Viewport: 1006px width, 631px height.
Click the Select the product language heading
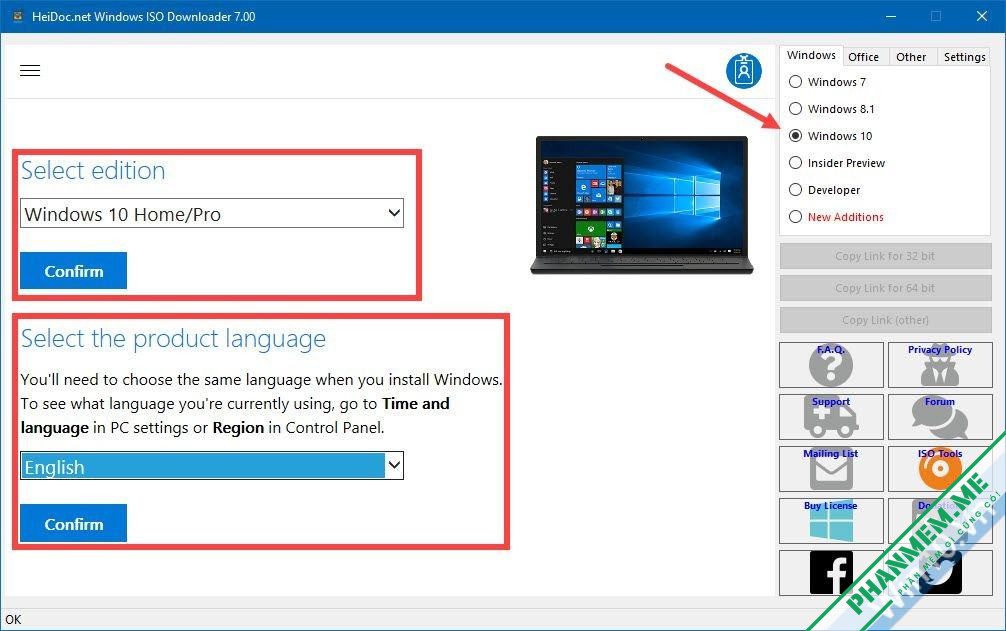(x=173, y=339)
